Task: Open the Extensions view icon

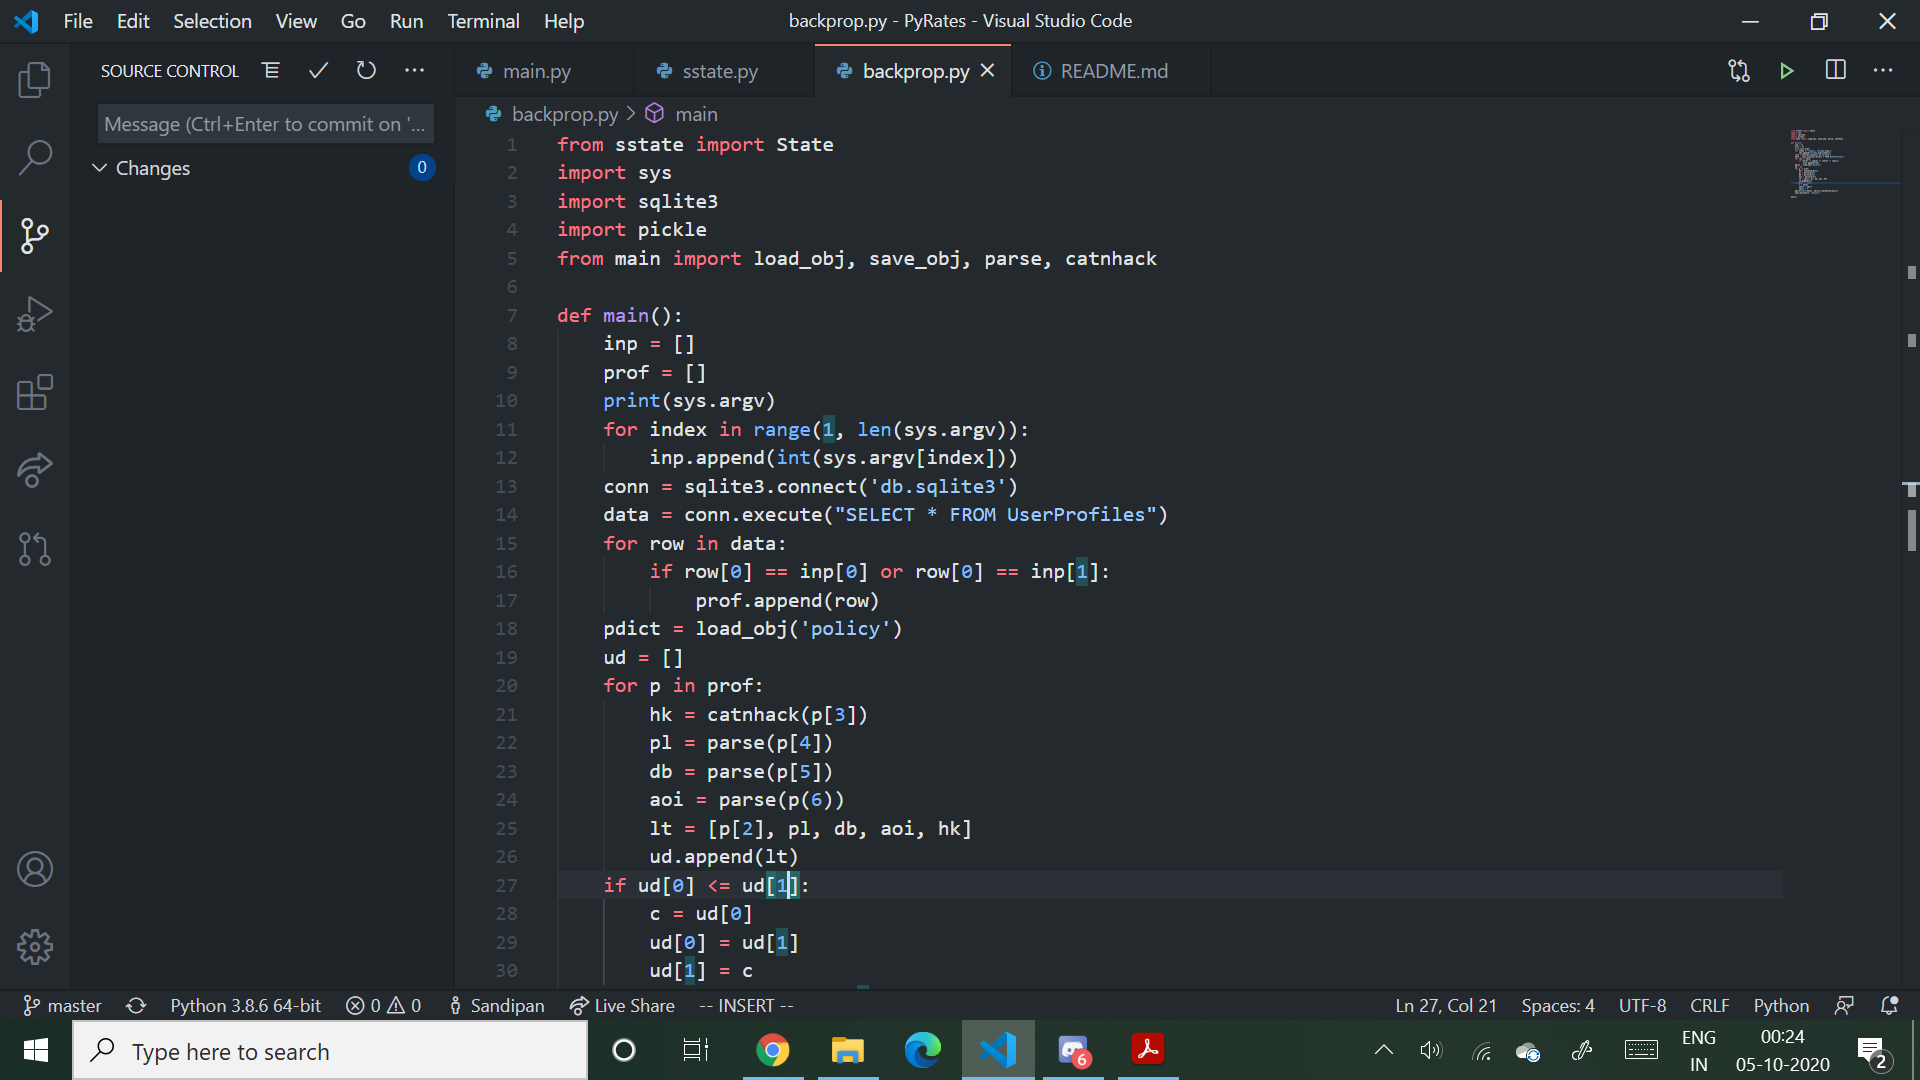Action: point(35,392)
